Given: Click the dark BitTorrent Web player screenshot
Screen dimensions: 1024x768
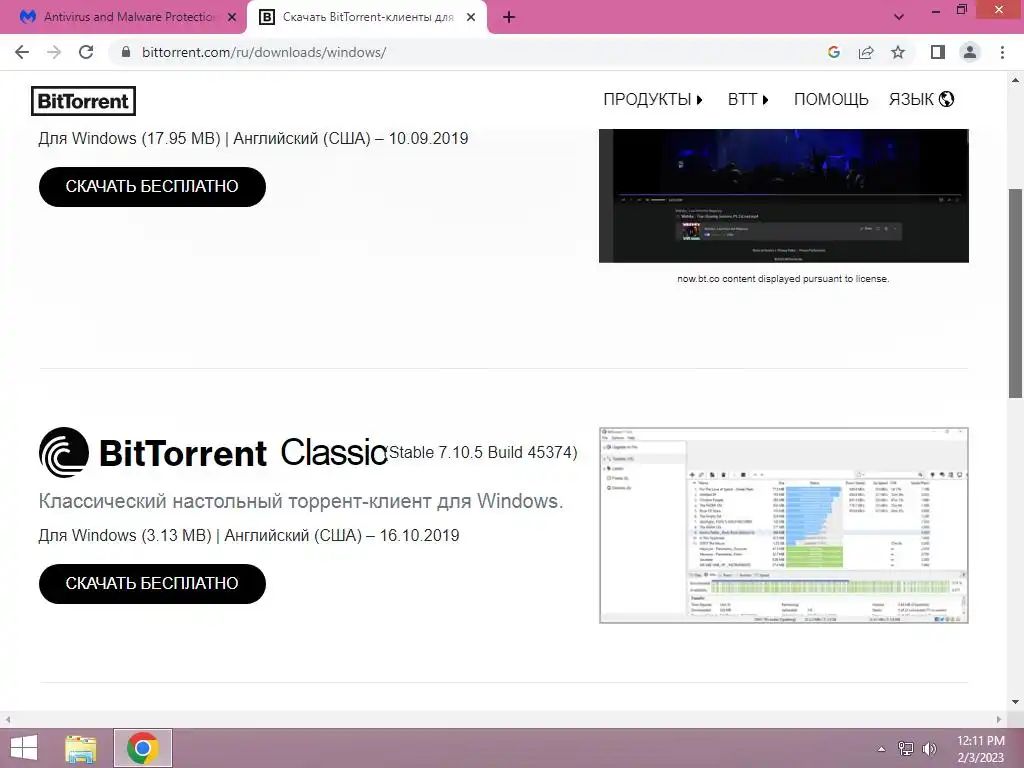Looking at the screenshot, I should tap(784, 196).
